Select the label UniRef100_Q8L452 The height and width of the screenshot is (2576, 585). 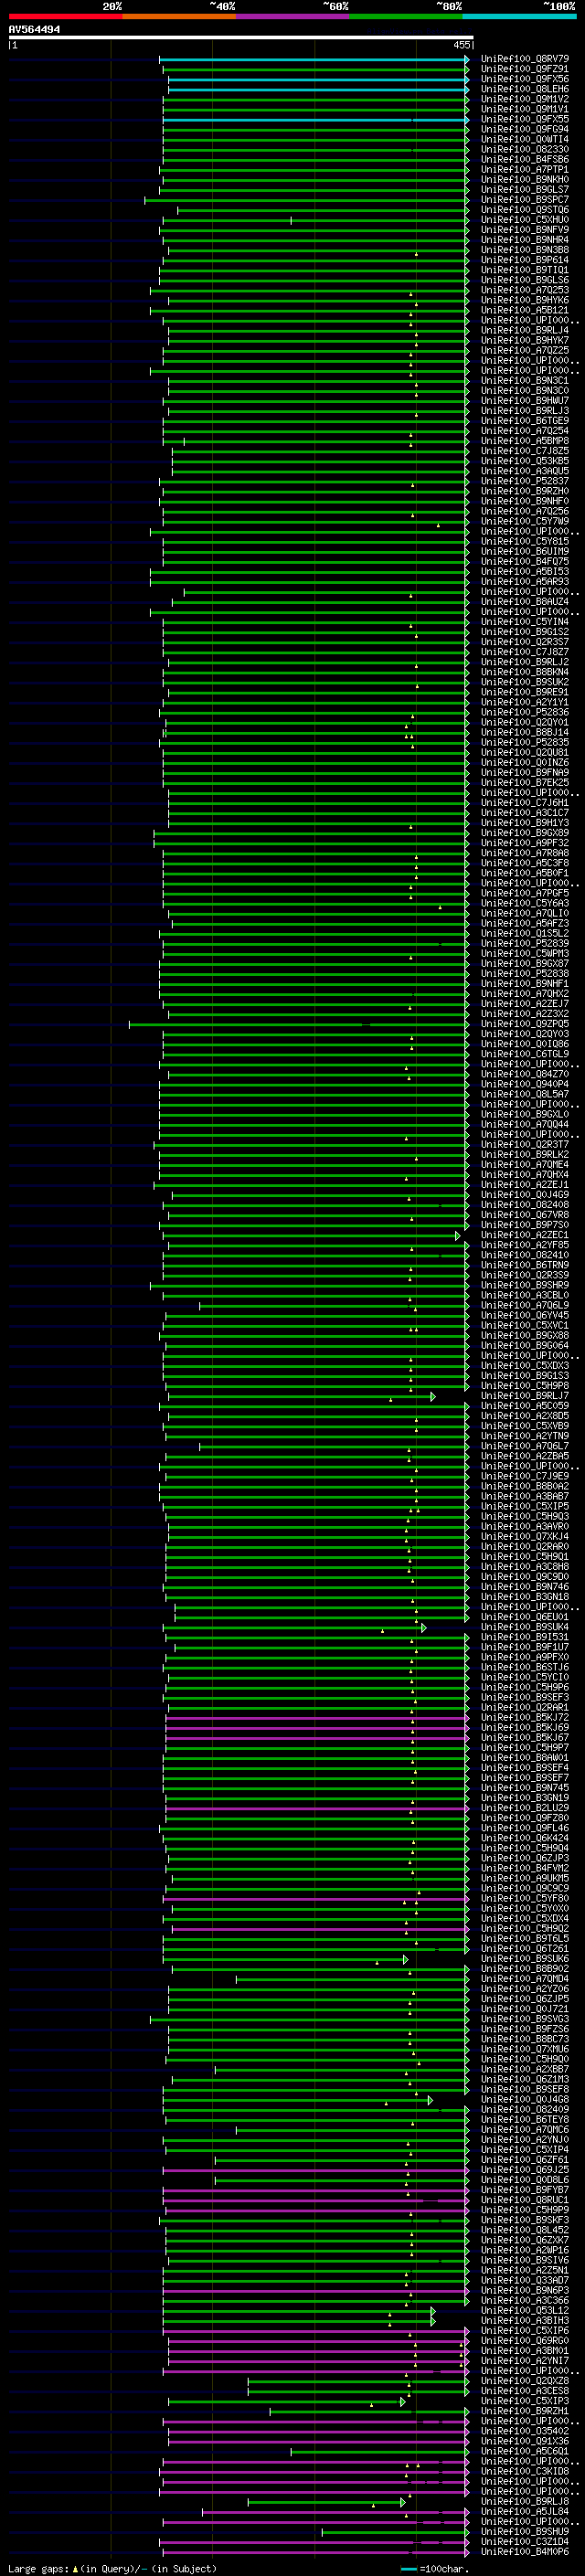pyautogui.click(x=524, y=2230)
